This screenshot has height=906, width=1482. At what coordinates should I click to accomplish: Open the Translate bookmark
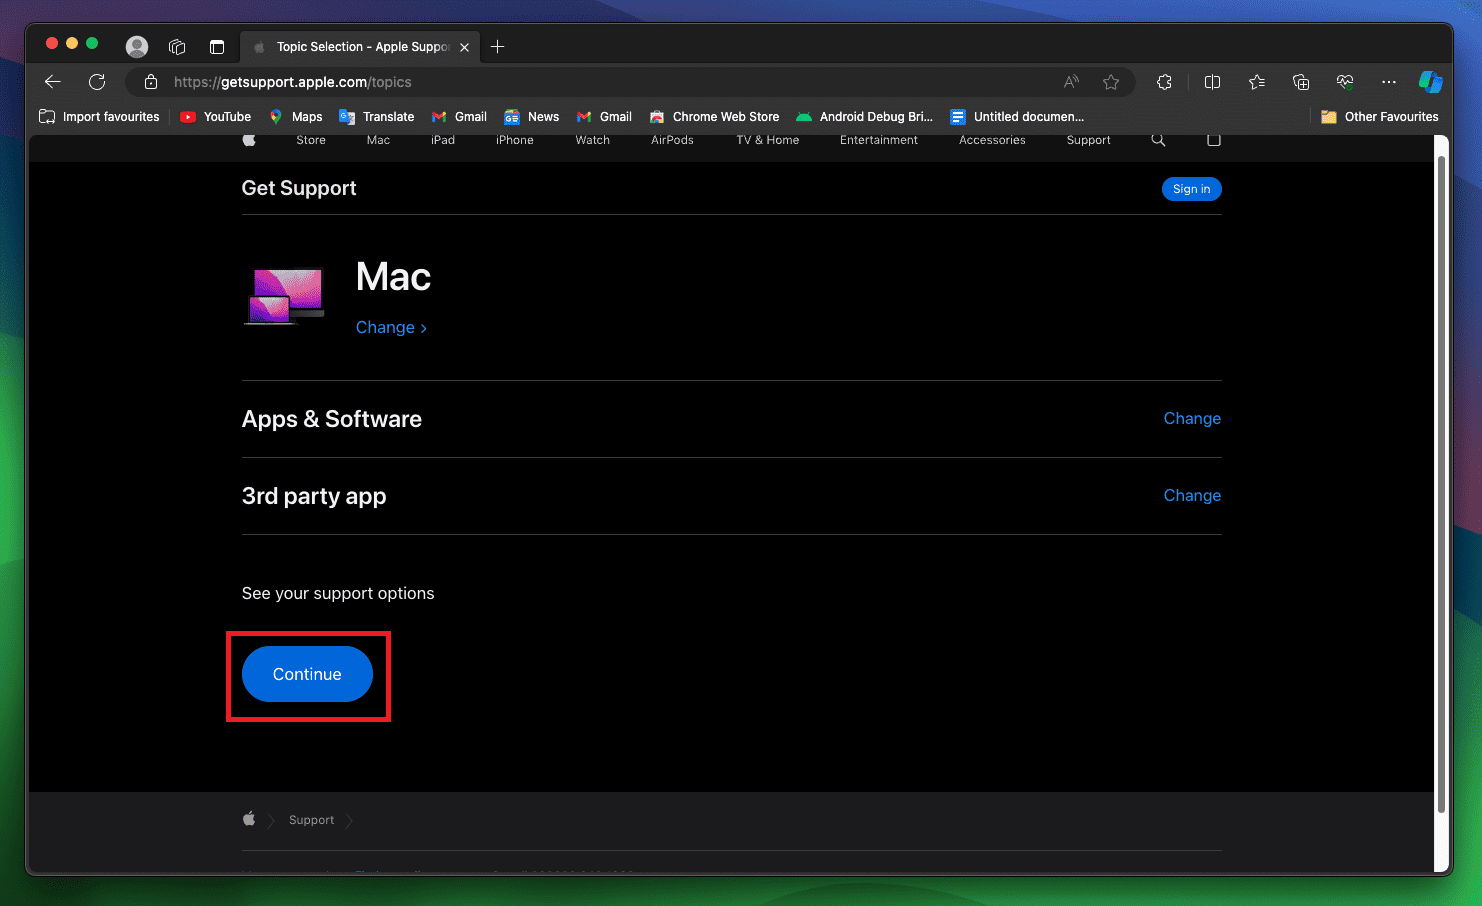[377, 117]
